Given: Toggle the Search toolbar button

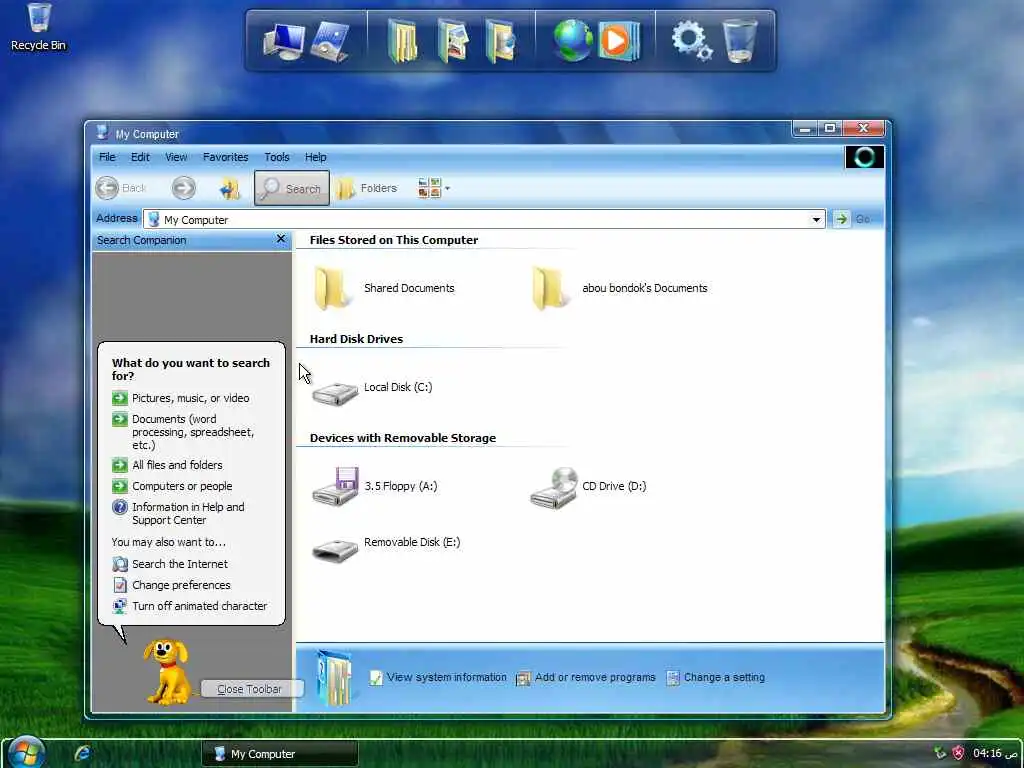Looking at the screenshot, I should (x=292, y=188).
